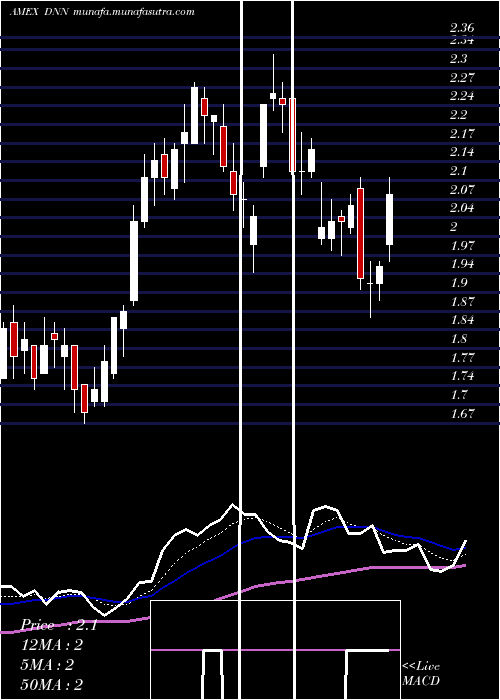
Task: Click the 1.94 price axis label
Action: pos(462,263)
